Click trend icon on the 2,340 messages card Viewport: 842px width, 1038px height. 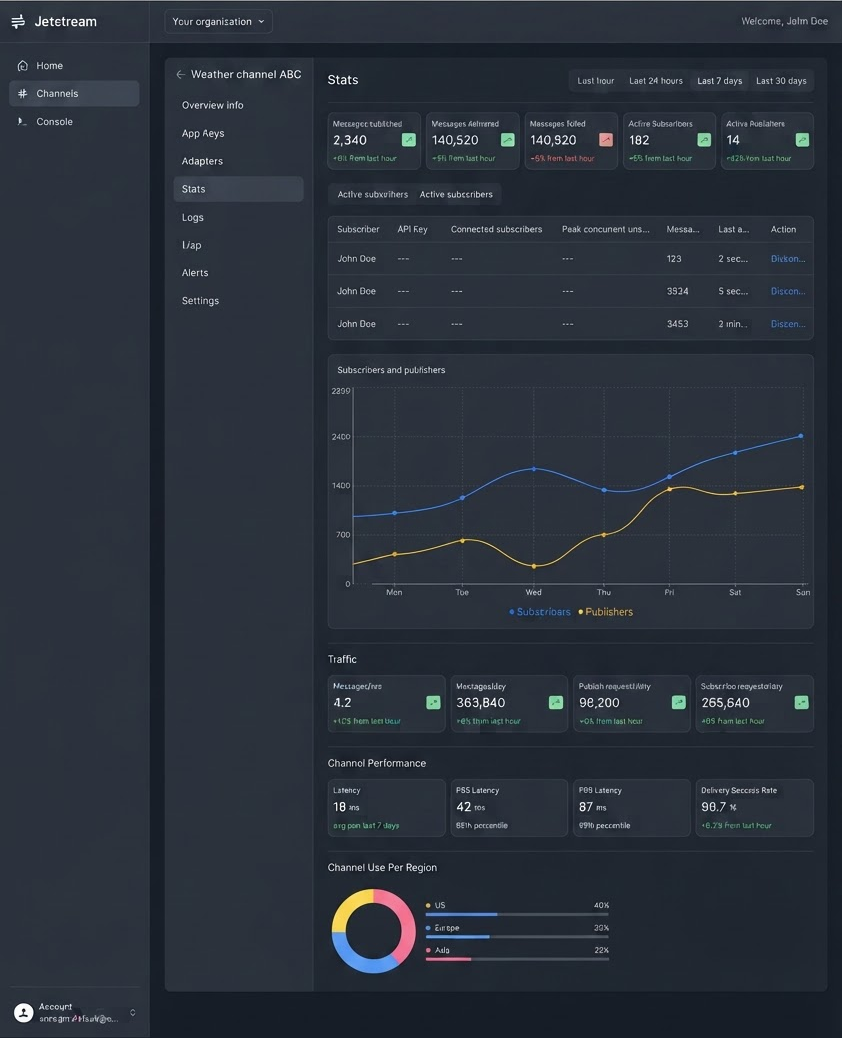(409, 140)
